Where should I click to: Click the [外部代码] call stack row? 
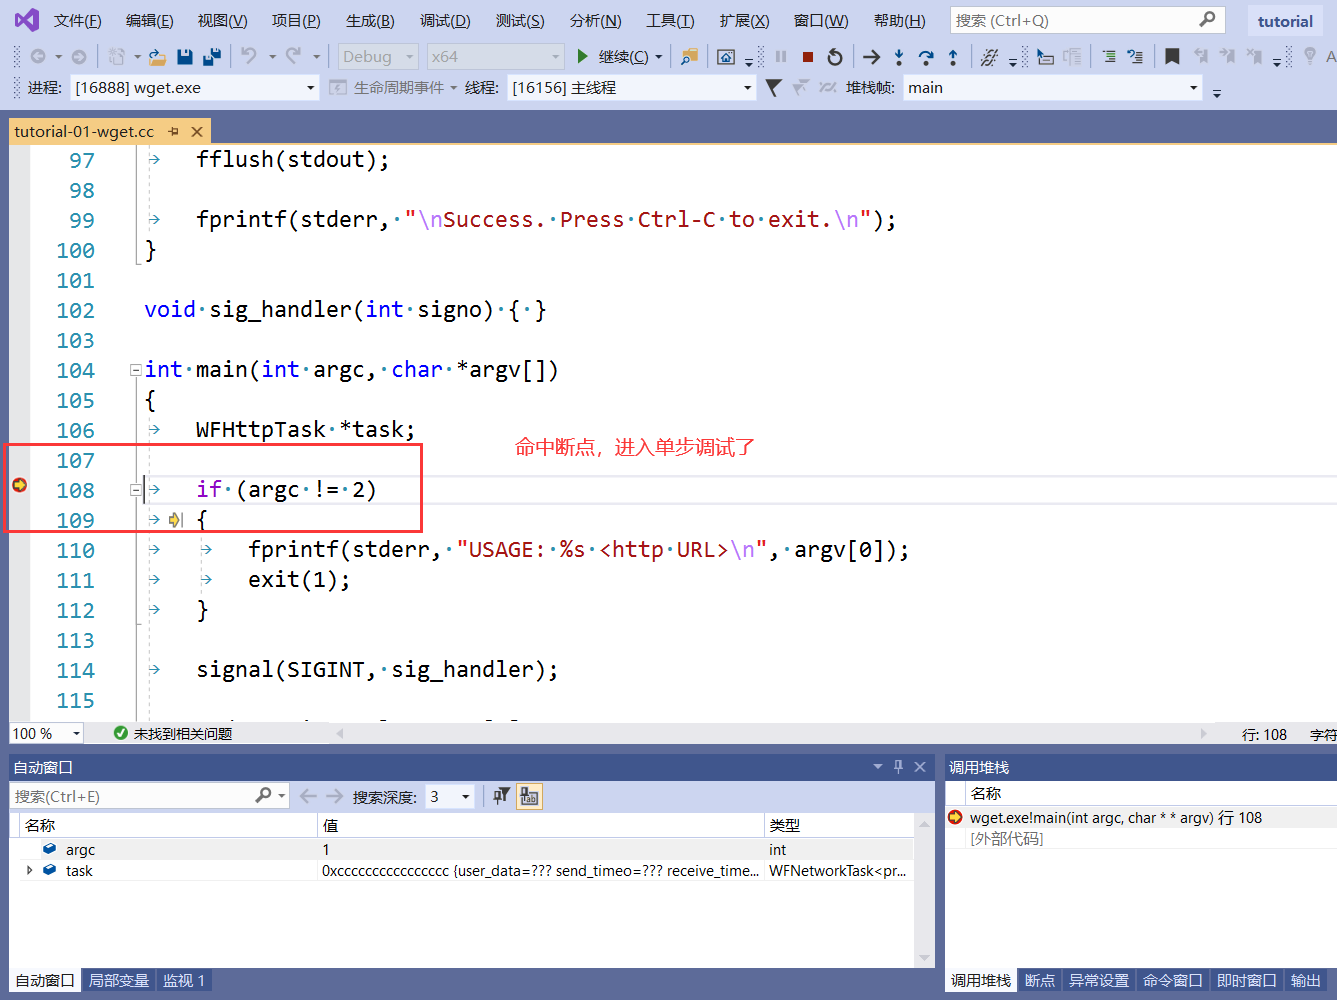1140,839
